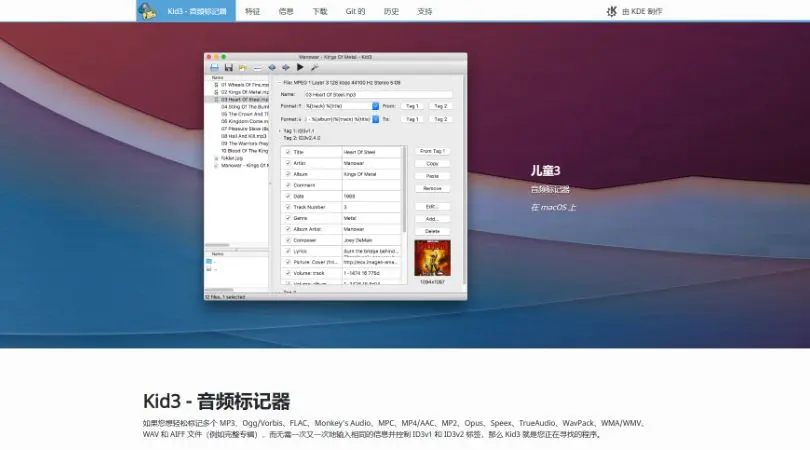Click the file icon of 02 Kings Of Metal
This screenshot has height=450, width=810.
tap(216, 92)
